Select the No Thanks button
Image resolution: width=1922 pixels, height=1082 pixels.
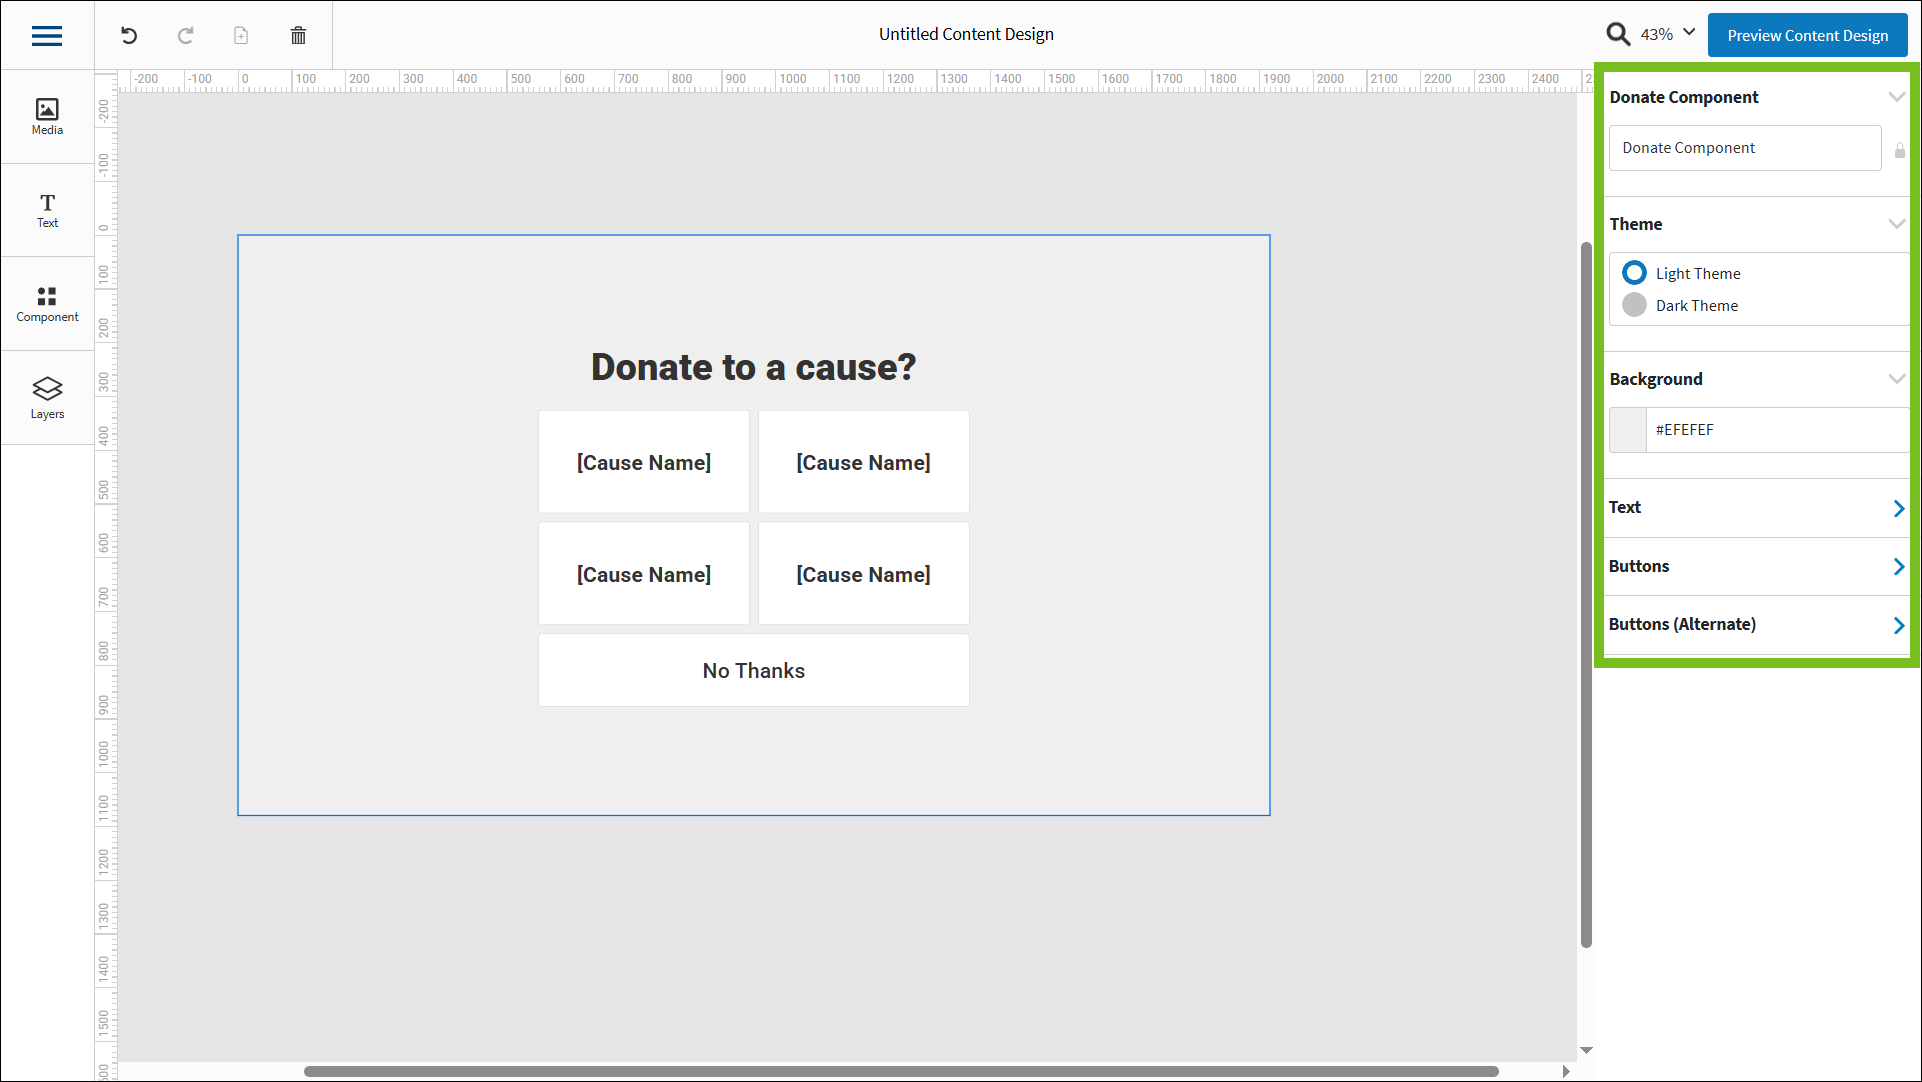(753, 670)
